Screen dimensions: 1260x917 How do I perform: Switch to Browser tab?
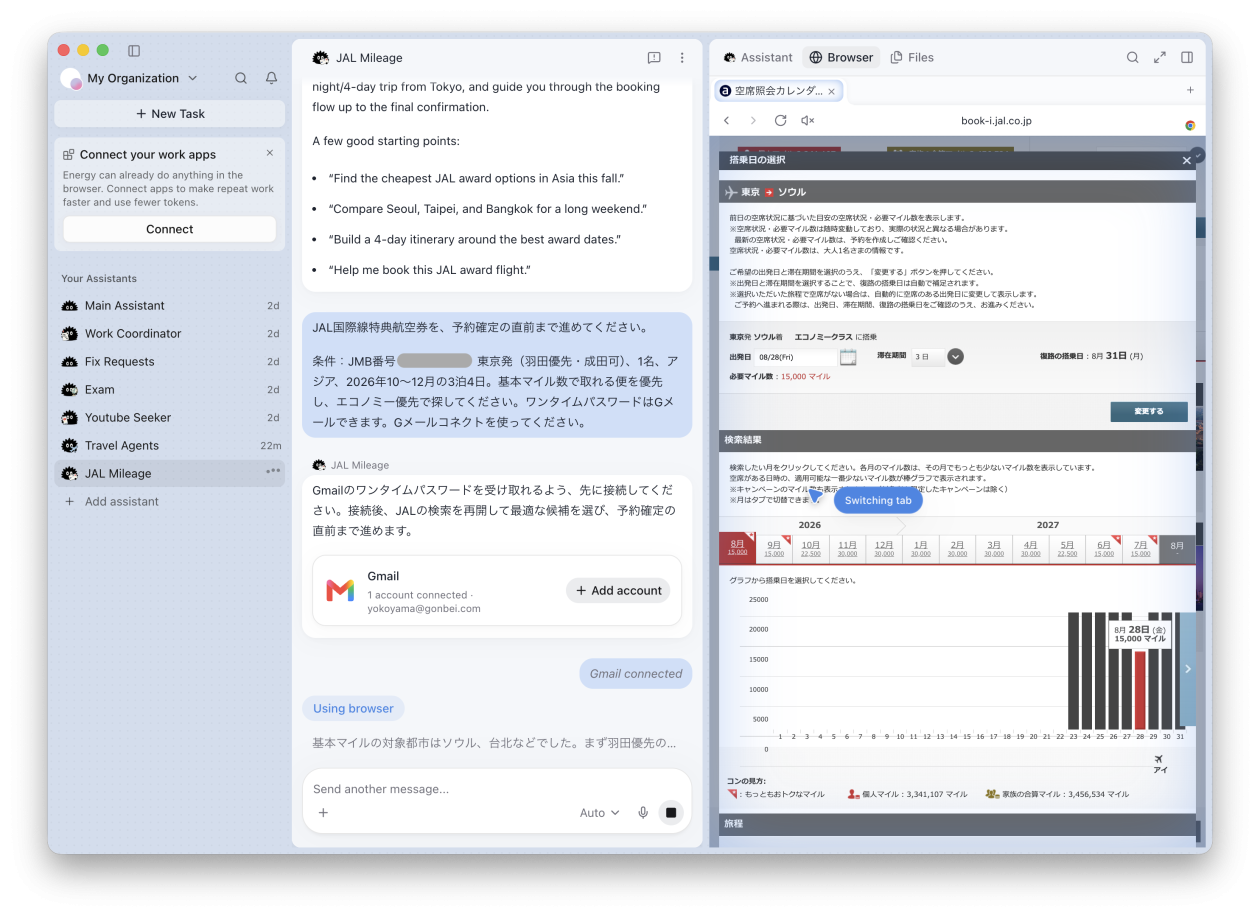[841, 57]
